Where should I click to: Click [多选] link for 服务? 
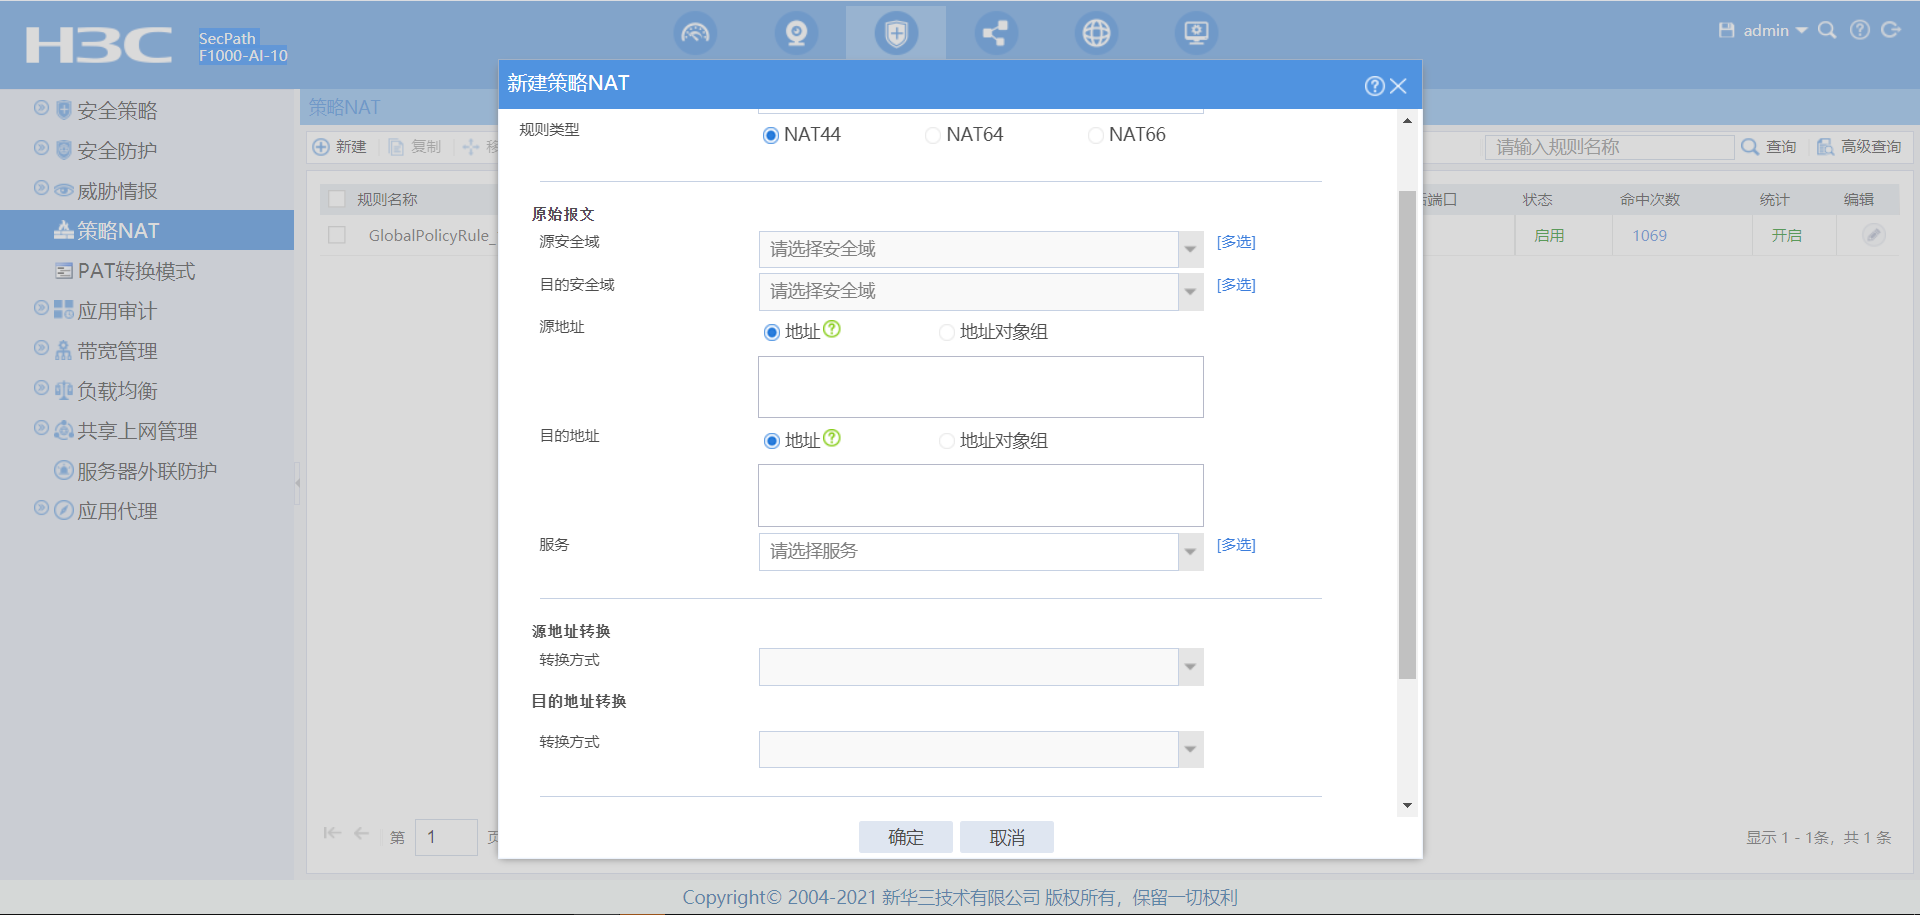click(x=1236, y=545)
